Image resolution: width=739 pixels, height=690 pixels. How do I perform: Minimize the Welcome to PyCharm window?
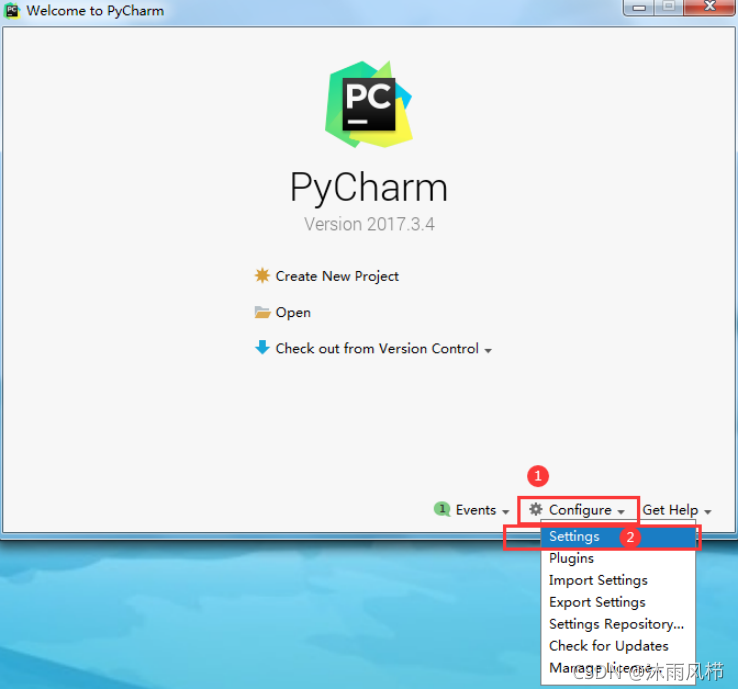(x=639, y=8)
